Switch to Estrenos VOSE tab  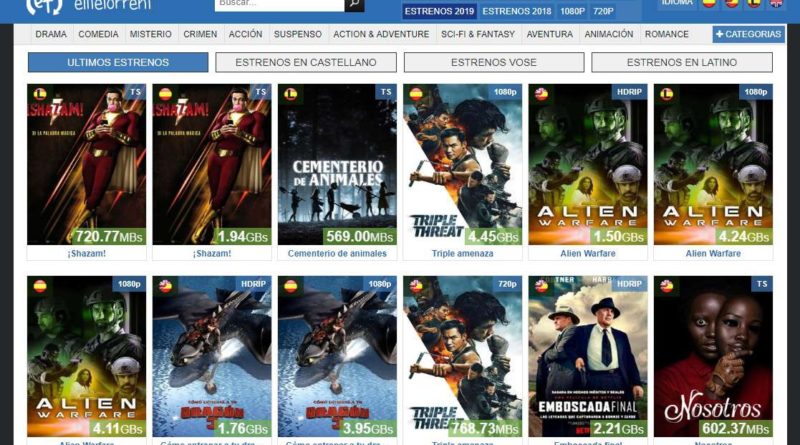[494, 62]
